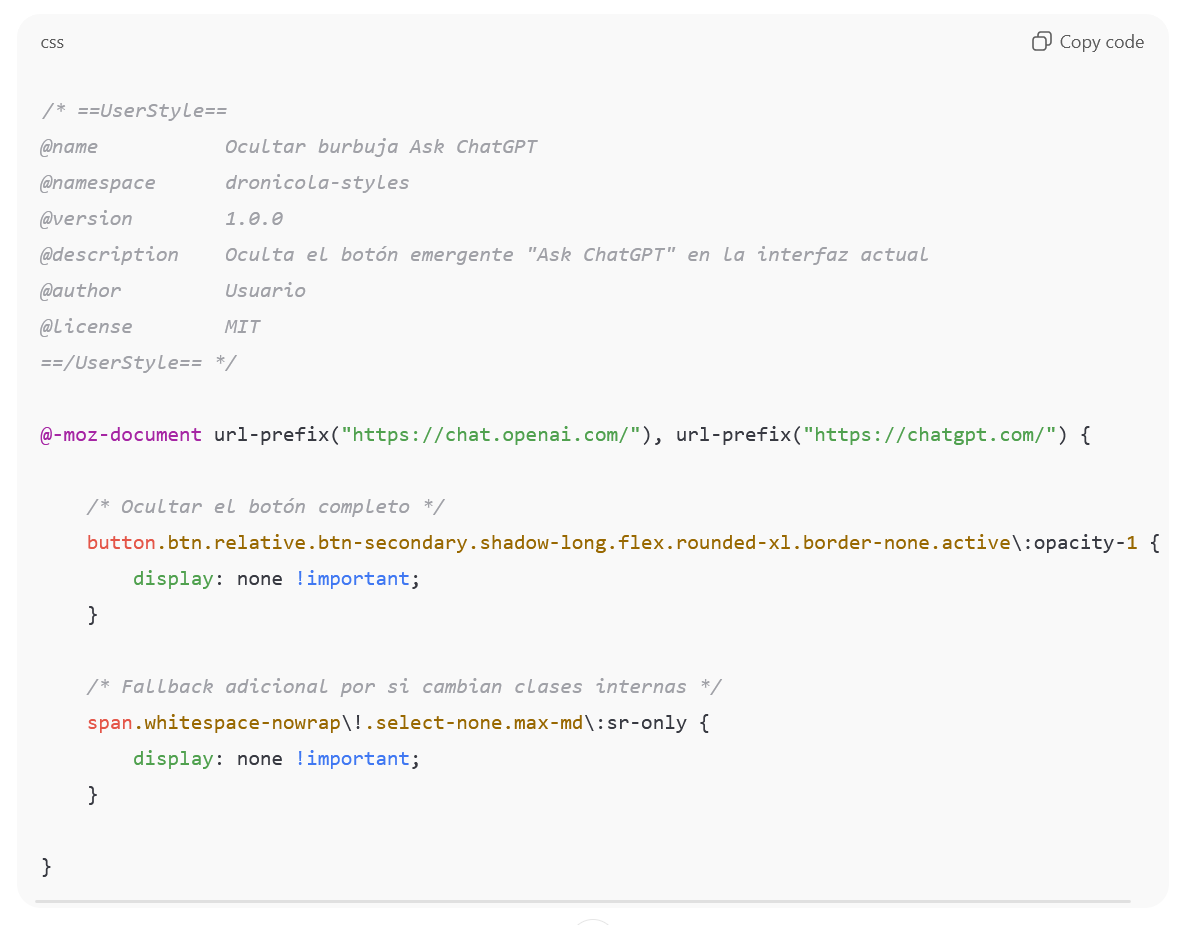Click the final closing curly brace
Viewport: 1192px width, 925px height.
pos(46,866)
